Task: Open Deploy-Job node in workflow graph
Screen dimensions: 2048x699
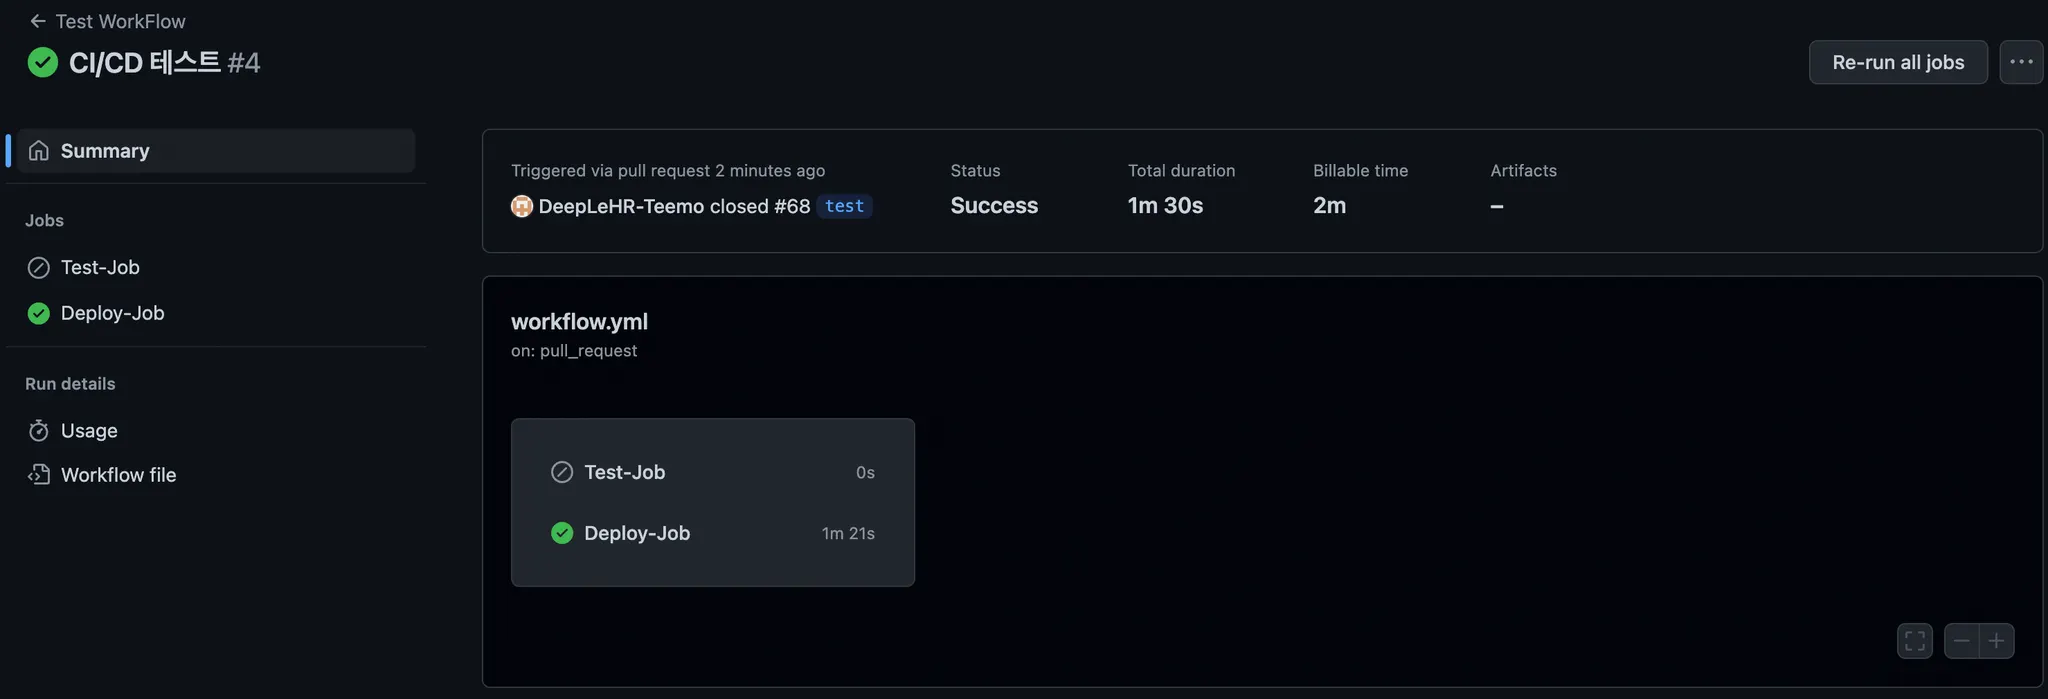Action: point(637,533)
